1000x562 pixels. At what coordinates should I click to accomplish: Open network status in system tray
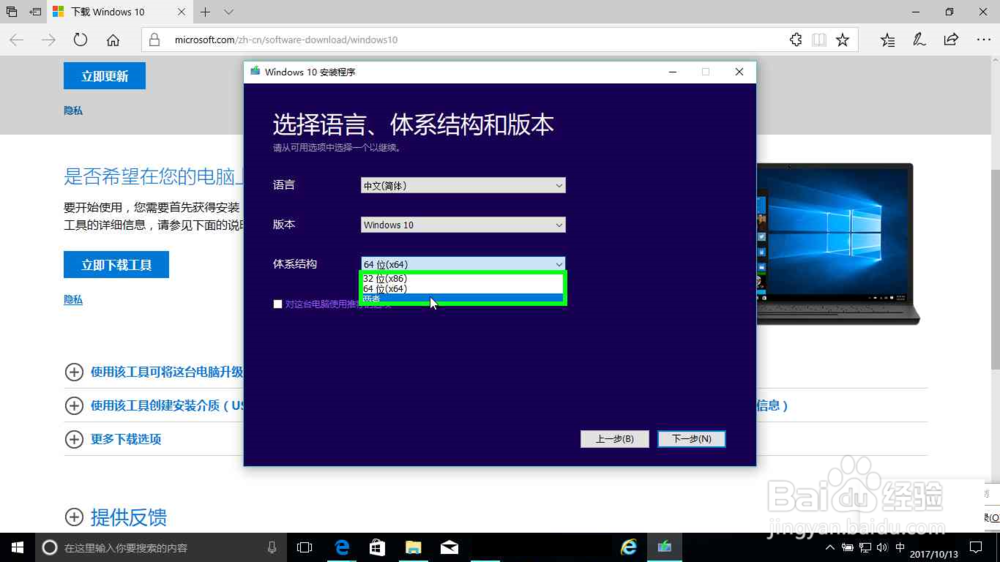pyautogui.click(x=865, y=547)
